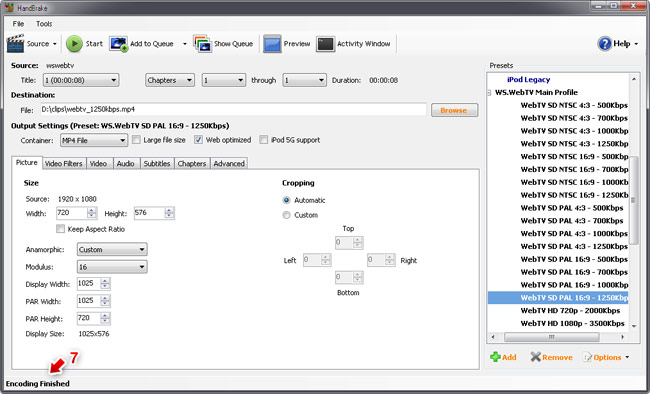Select WebTV HD 720p - 2000Kbps preset
Viewport: 650px width, 394px height.
pyautogui.click(x=570, y=311)
